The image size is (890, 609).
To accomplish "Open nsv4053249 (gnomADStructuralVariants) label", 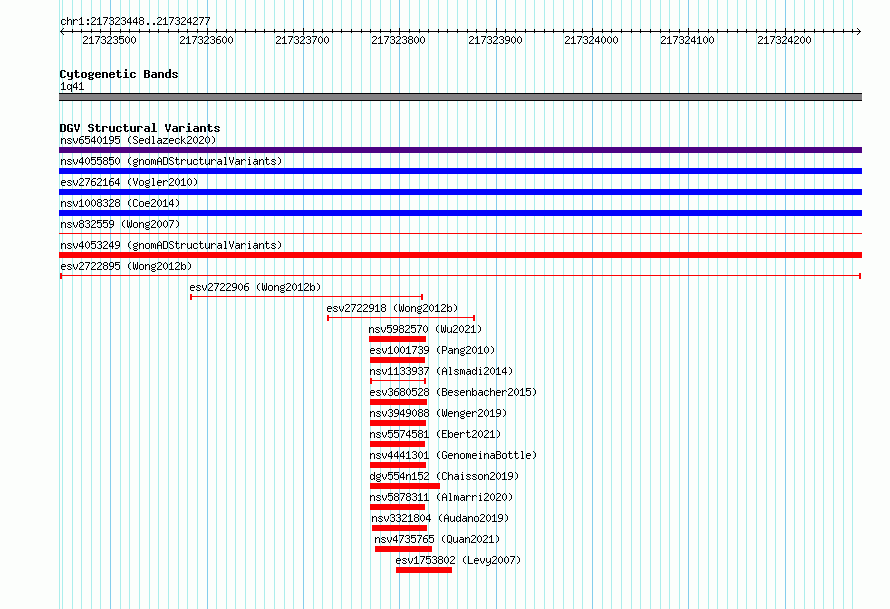I will [x=171, y=245].
